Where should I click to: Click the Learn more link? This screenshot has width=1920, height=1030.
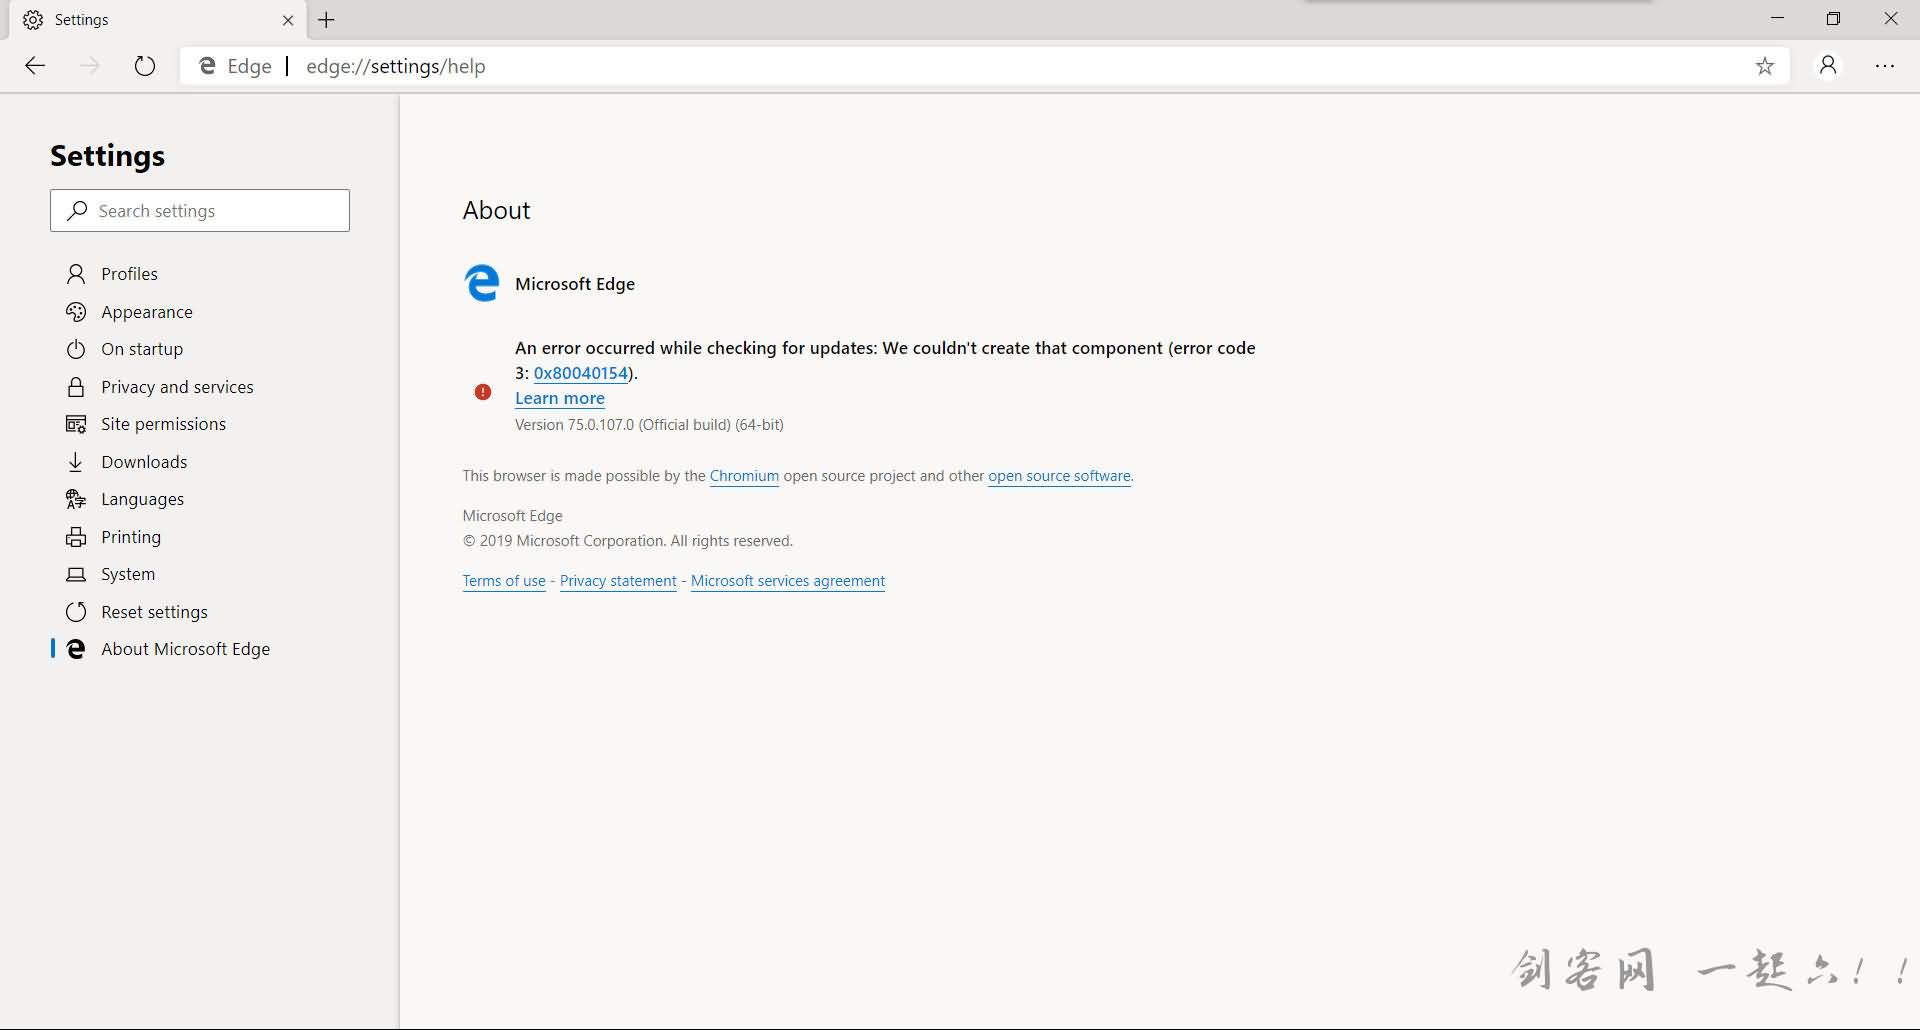click(560, 398)
